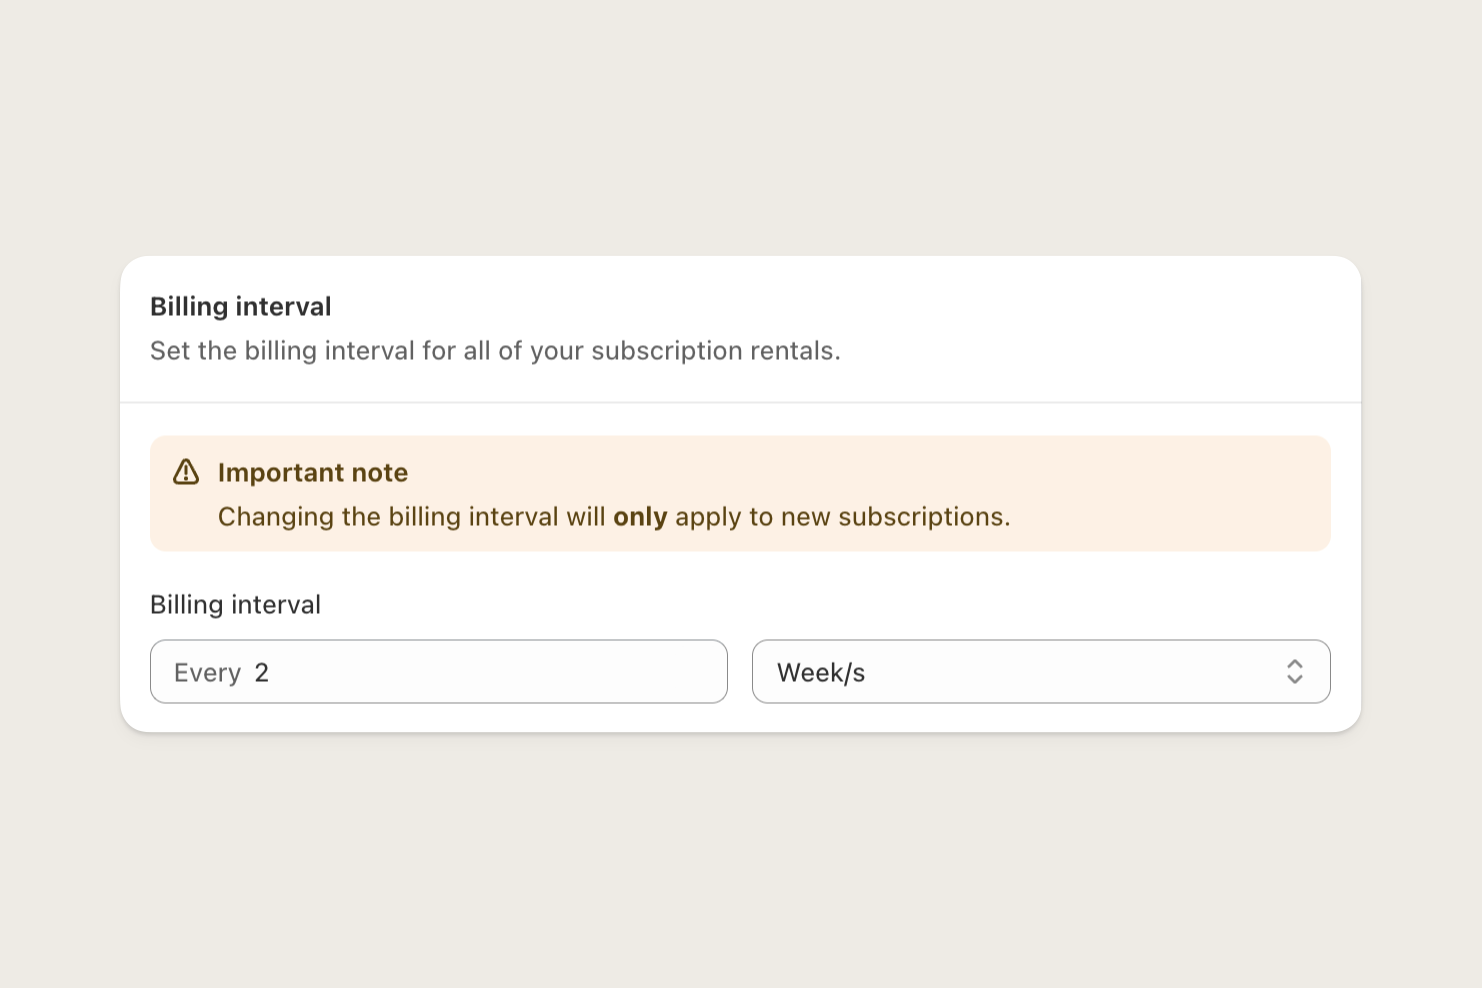Image resolution: width=1482 pixels, height=988 pixels.
Task: Click the up-down chevron on Week/s select
Action: click(1295, 672)
